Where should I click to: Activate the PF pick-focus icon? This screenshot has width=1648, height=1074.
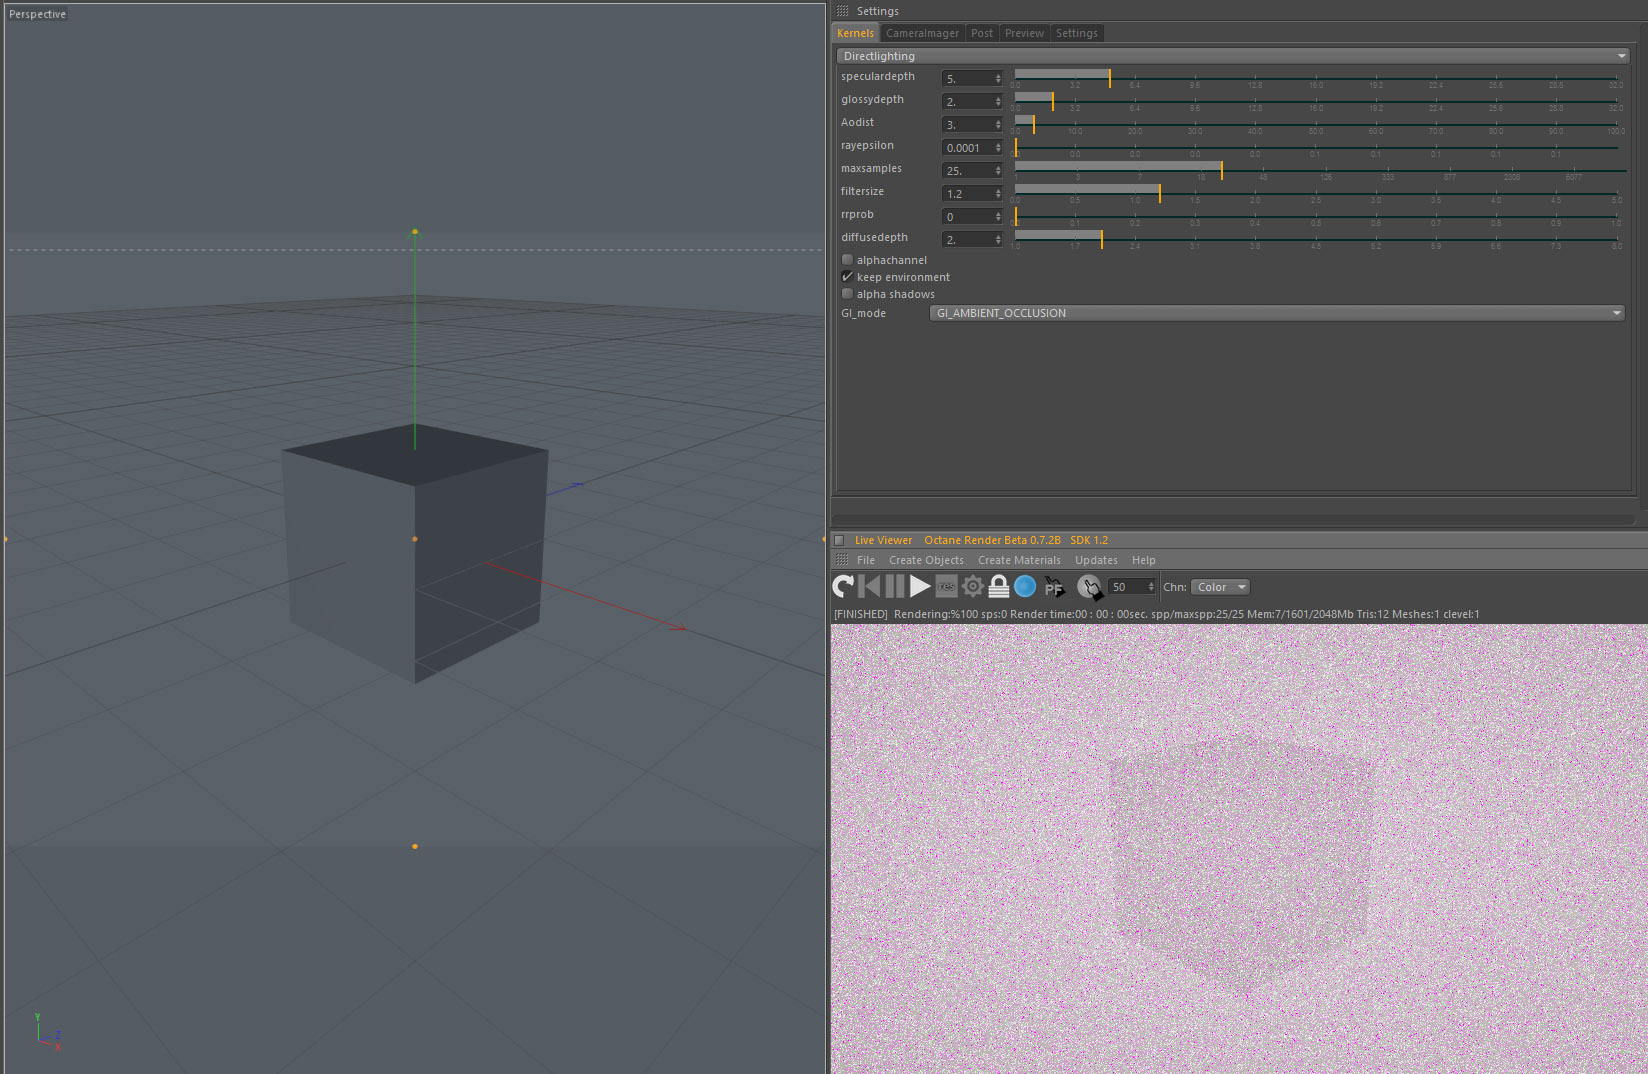[x=1054, y=587]
